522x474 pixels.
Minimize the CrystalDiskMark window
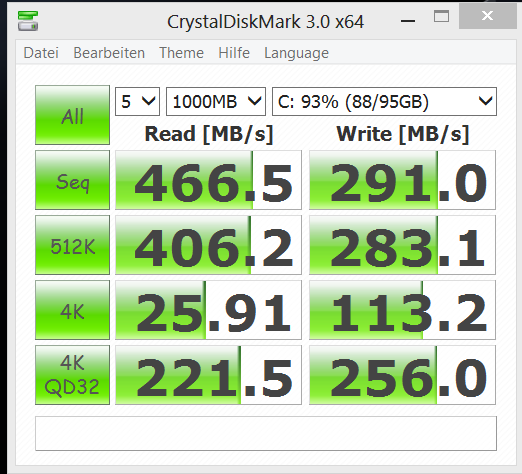(408, 21)
